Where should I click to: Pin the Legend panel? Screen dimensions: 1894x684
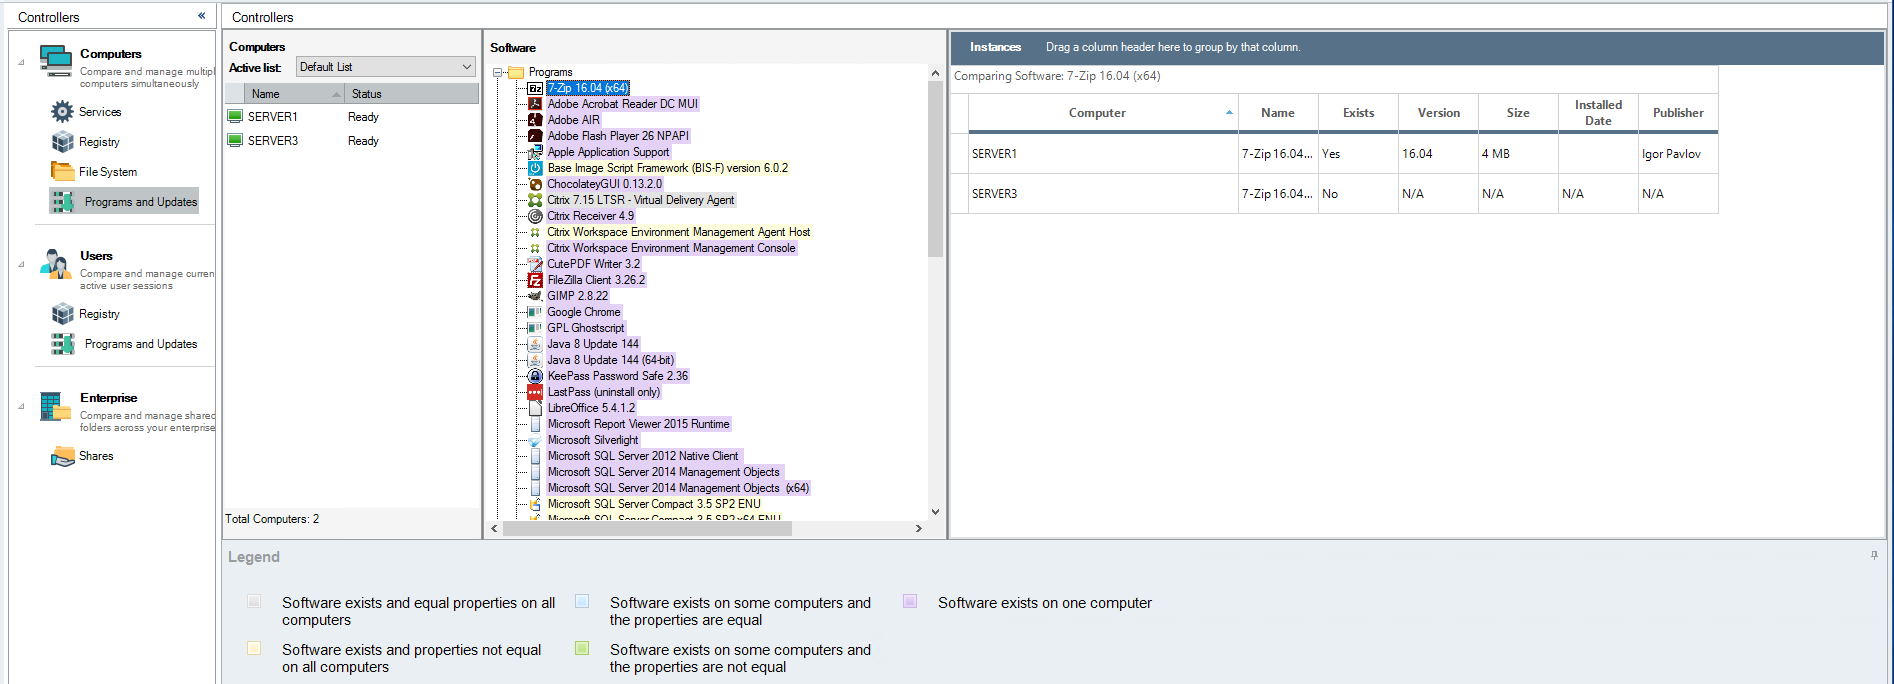click(1874, 555)
